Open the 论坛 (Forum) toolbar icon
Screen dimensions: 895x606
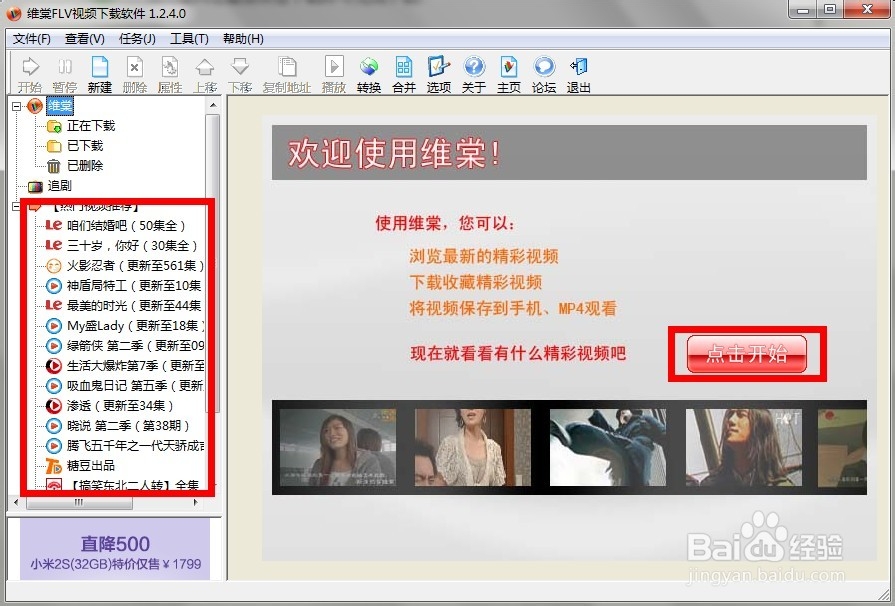543,75
